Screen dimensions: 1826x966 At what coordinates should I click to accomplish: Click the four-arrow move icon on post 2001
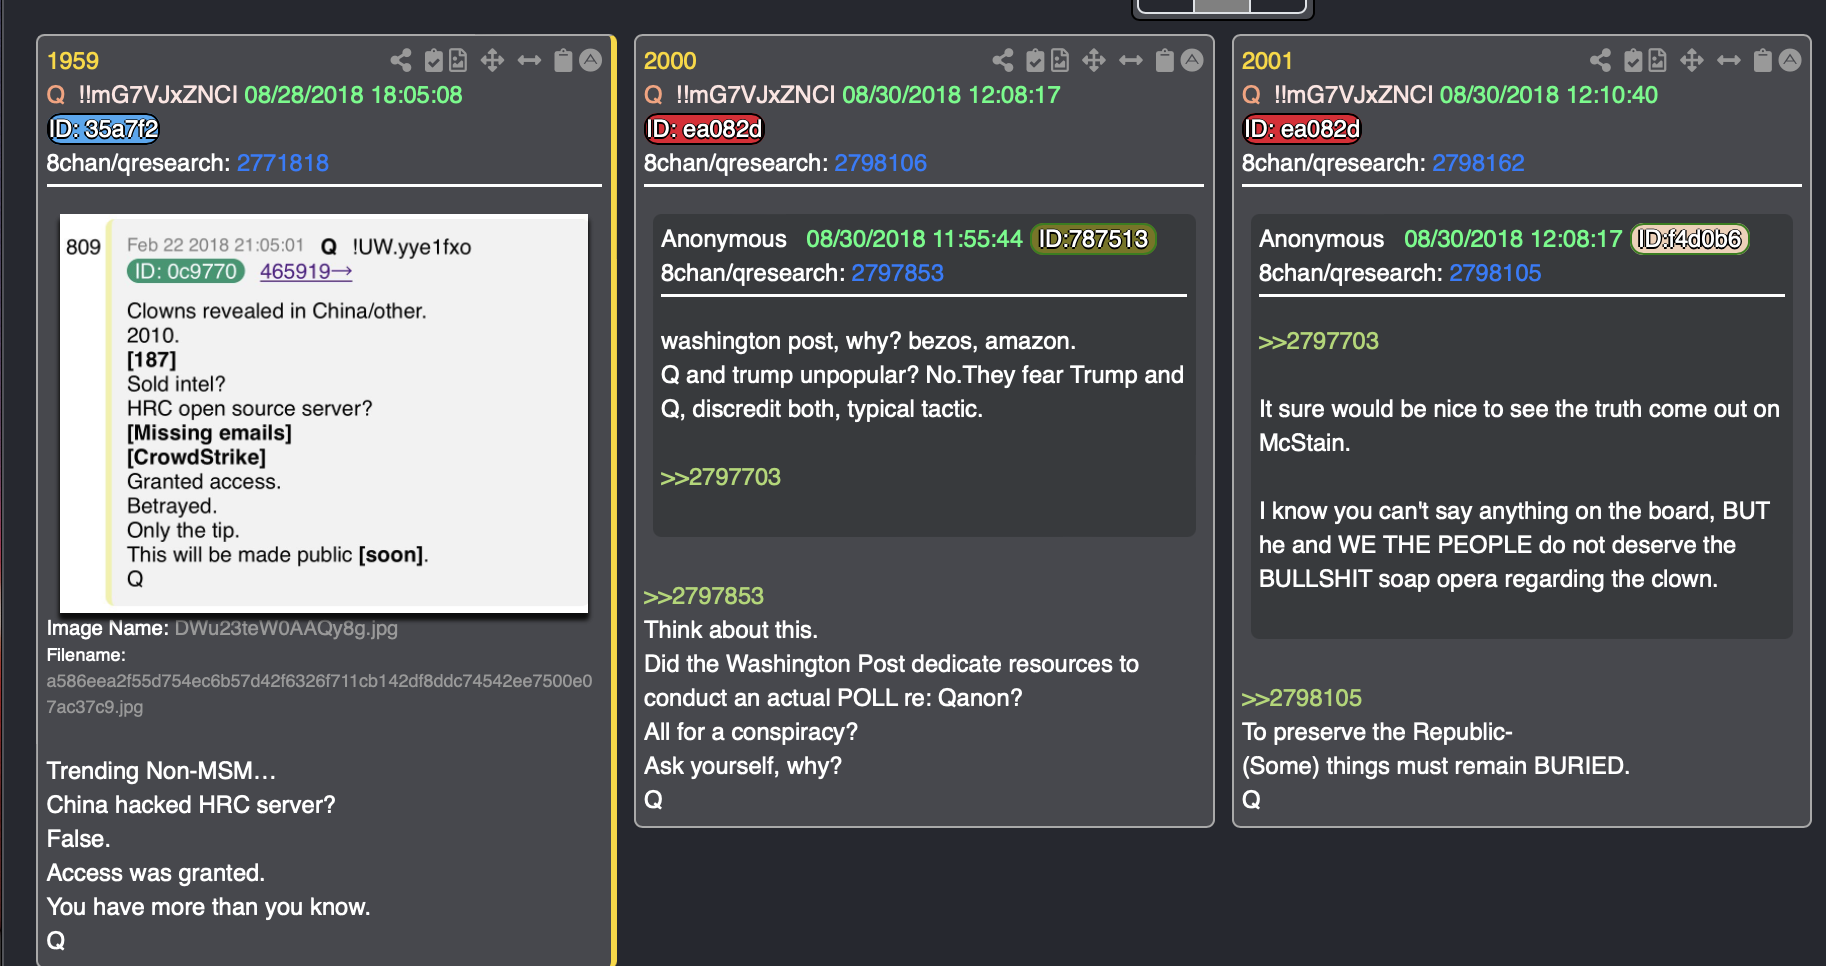pos(1692,61)
